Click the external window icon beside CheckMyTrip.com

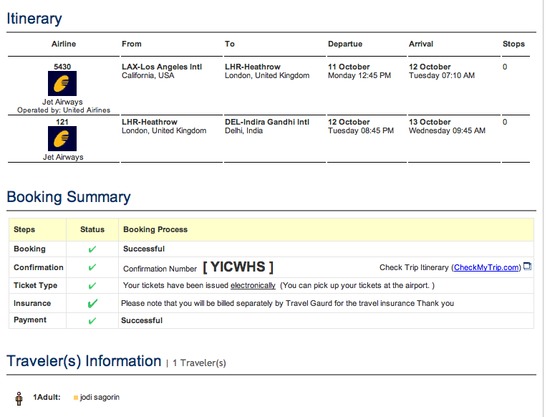click(527, 266)
